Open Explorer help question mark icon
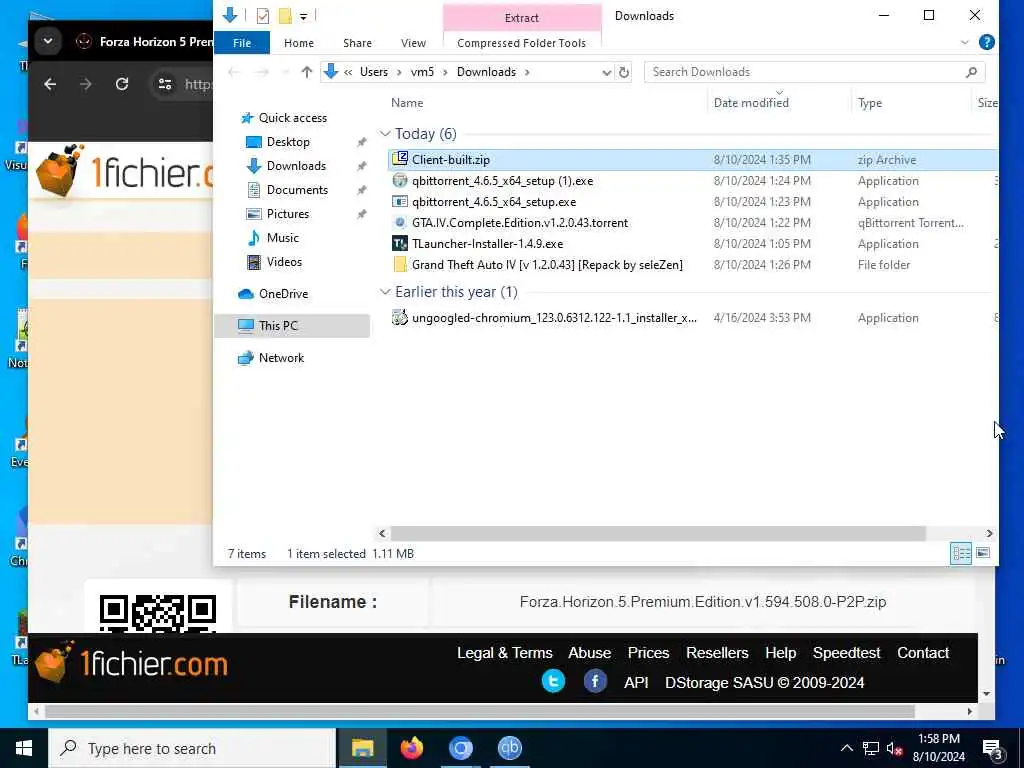The image size is (1024, 768). point(986,42)
